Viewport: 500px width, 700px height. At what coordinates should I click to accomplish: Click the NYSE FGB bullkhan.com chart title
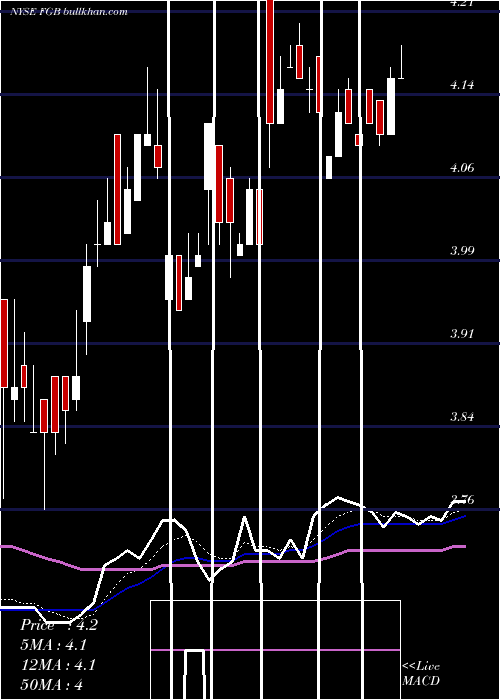point(70,11)
